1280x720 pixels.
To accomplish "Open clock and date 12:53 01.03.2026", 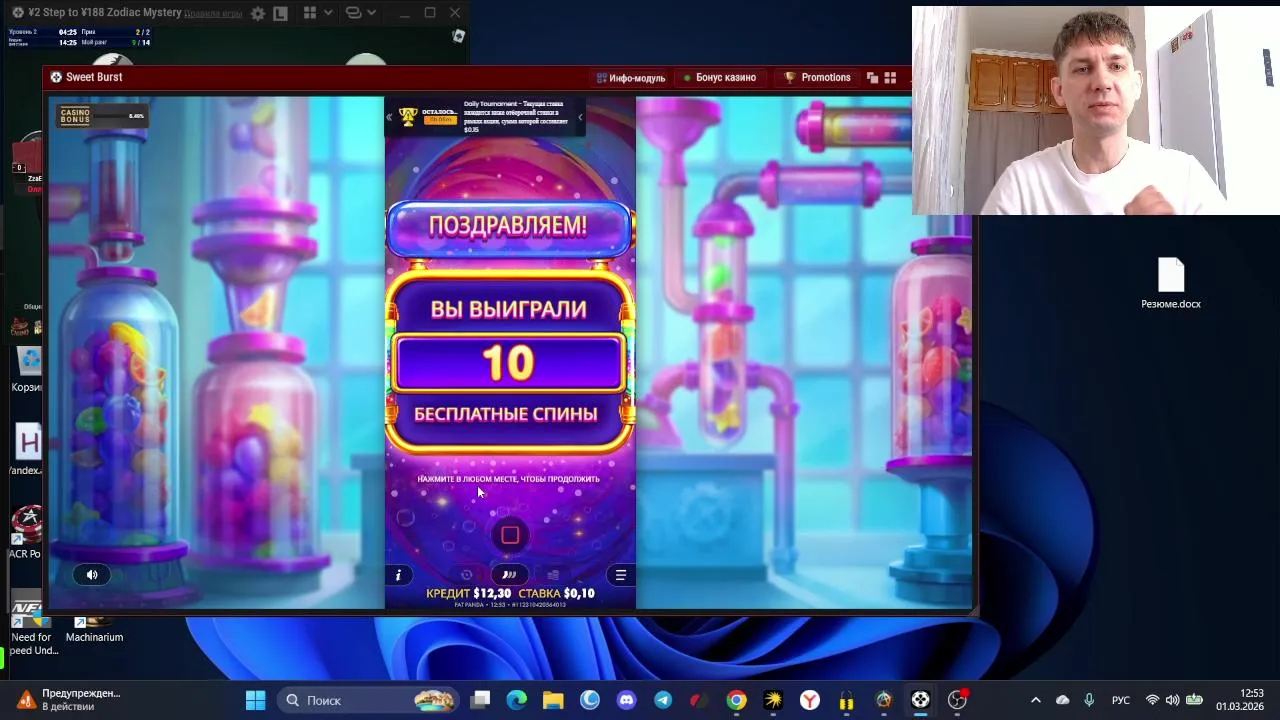I will [1240, 700].
